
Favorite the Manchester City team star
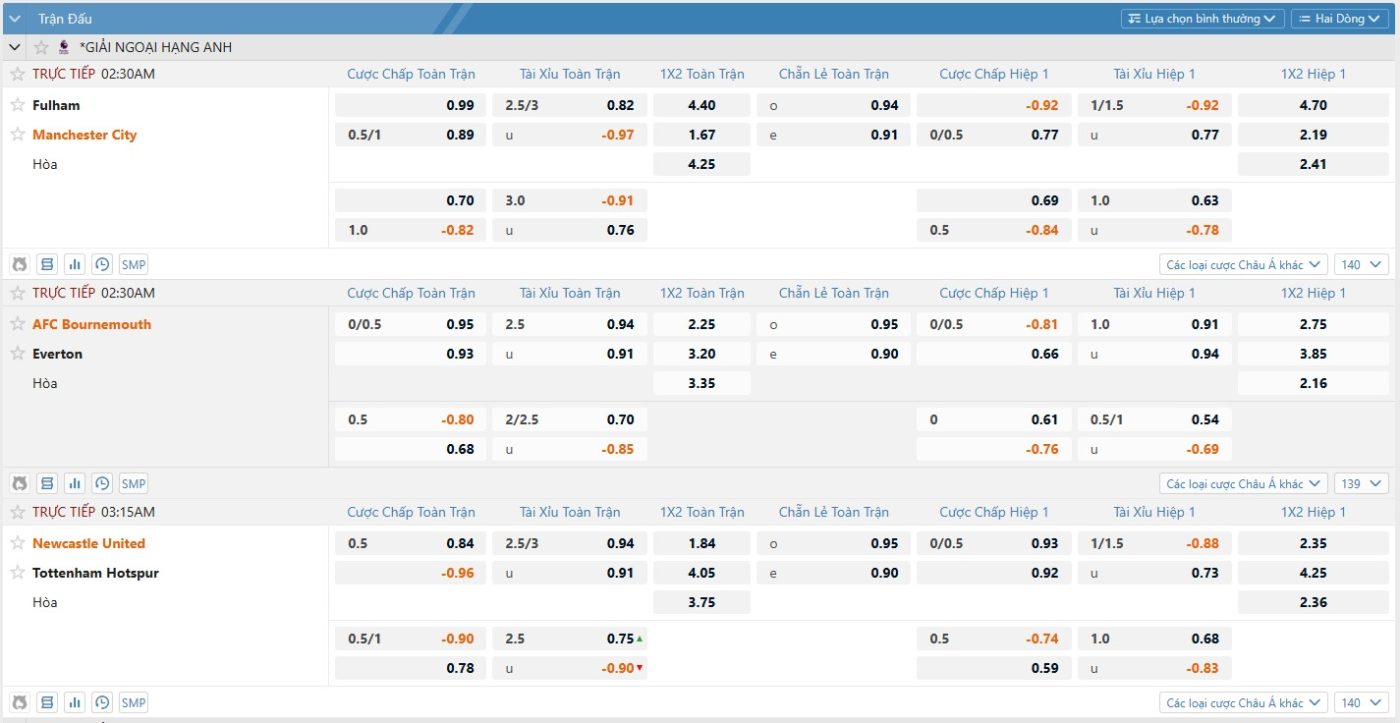point(17,135)
